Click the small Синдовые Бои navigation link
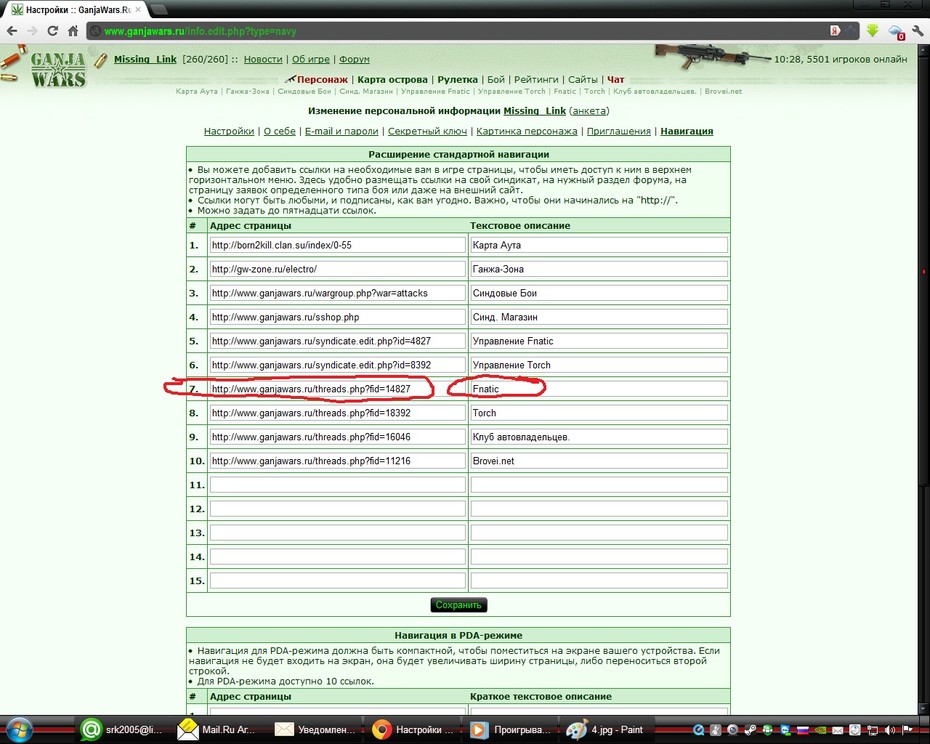The width and height of the screenshot is (930, 744). pyautogui.click(x=304, y=91)
